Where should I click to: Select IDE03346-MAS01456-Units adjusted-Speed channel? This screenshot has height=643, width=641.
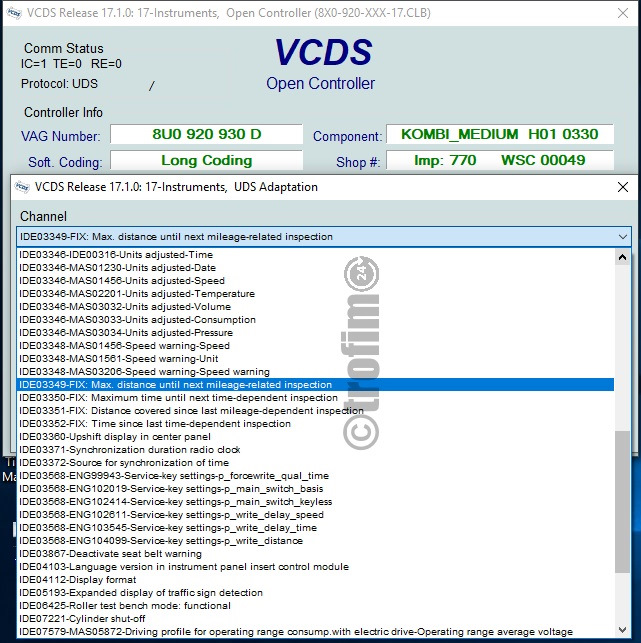point(315,281)
